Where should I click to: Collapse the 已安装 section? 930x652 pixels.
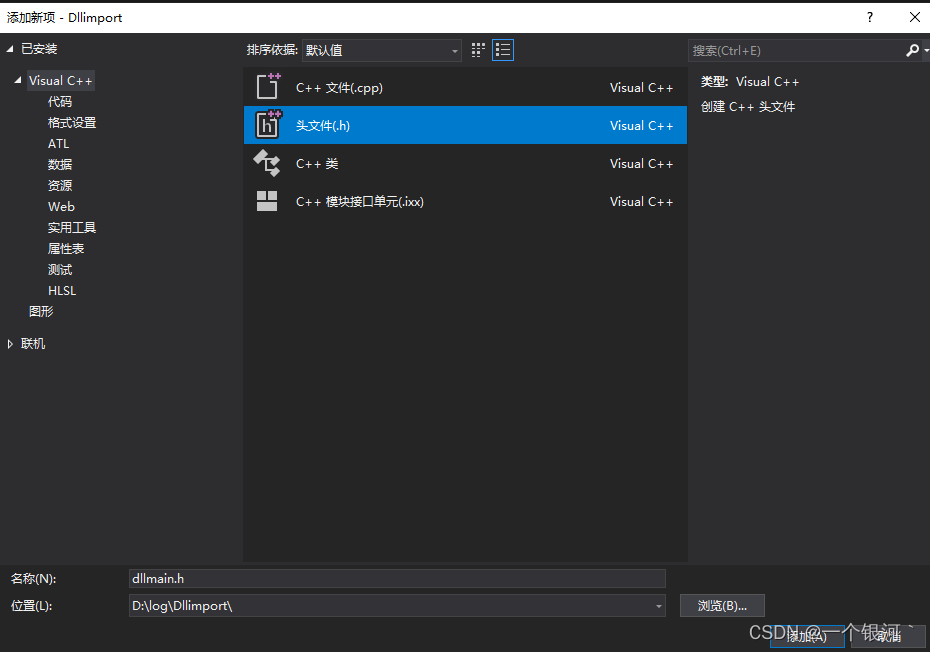click(10, 49)
